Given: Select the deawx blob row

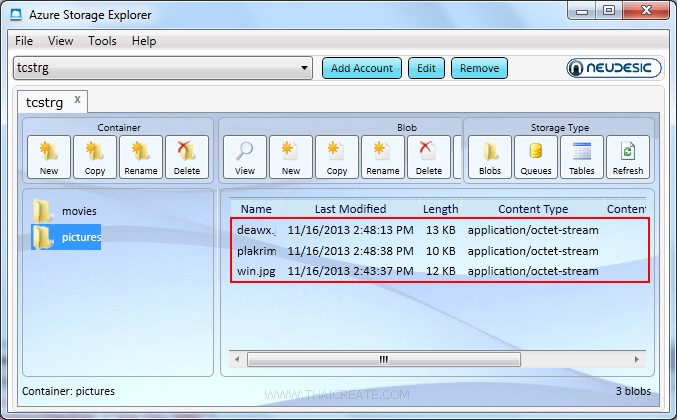Looking at the screenshot, I should click(x=440, y=230).
